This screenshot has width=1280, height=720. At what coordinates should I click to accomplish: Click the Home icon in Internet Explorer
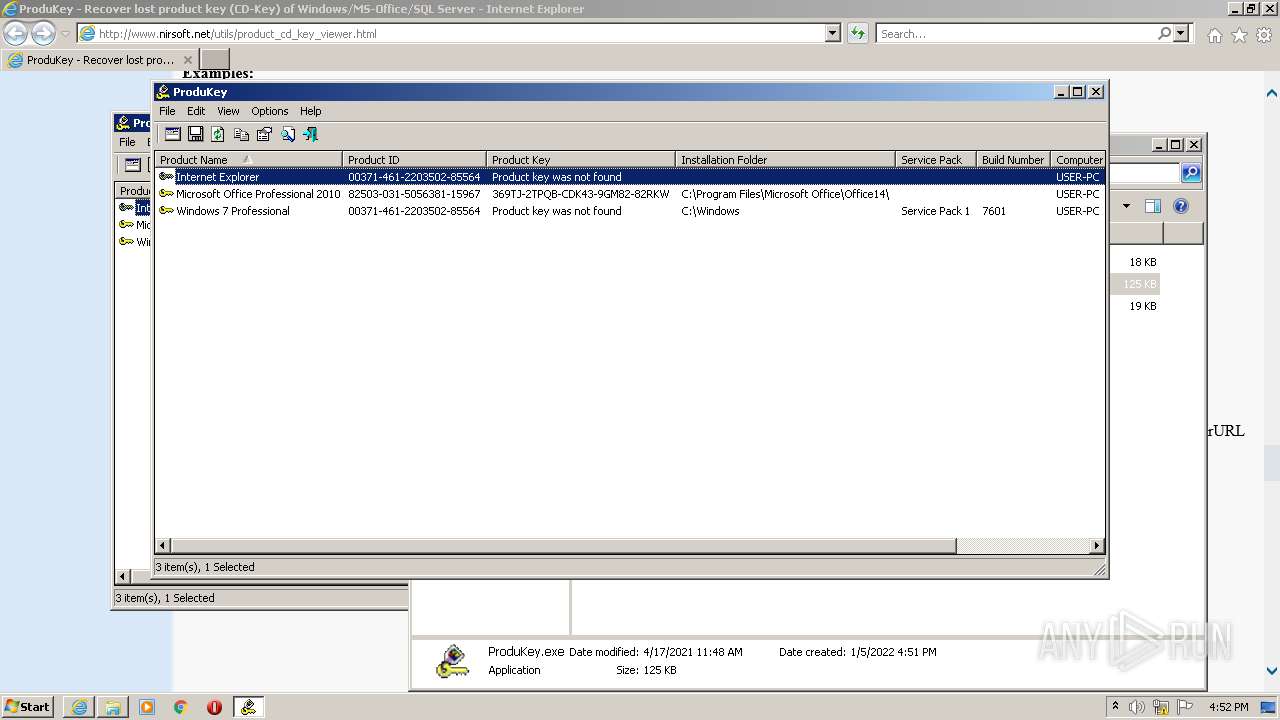pos(1214,35)
